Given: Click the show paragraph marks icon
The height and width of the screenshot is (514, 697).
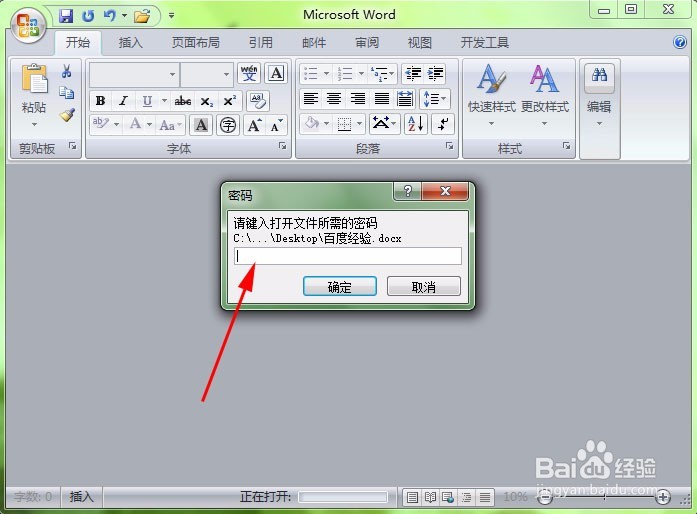Looking at the screenshot, I should (443, 123).
